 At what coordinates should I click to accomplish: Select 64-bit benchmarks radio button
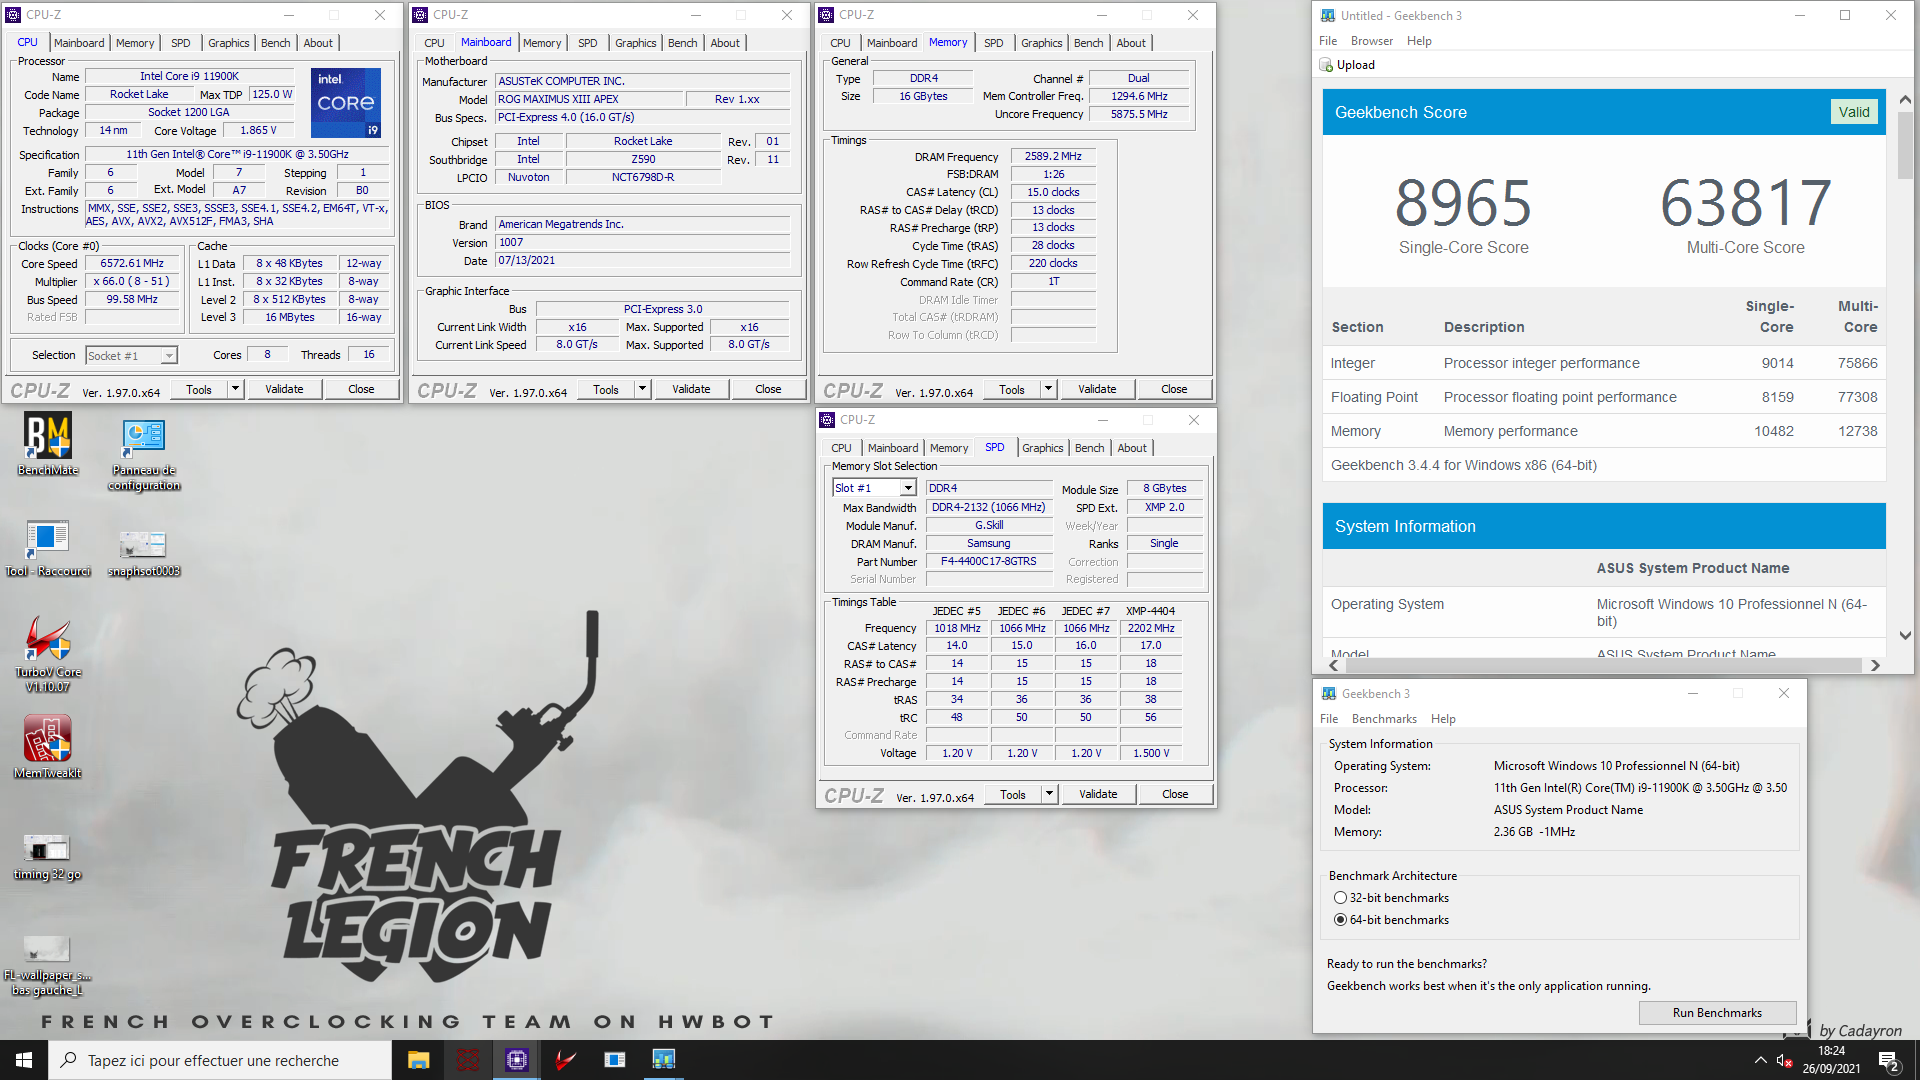pos(1340,920)
